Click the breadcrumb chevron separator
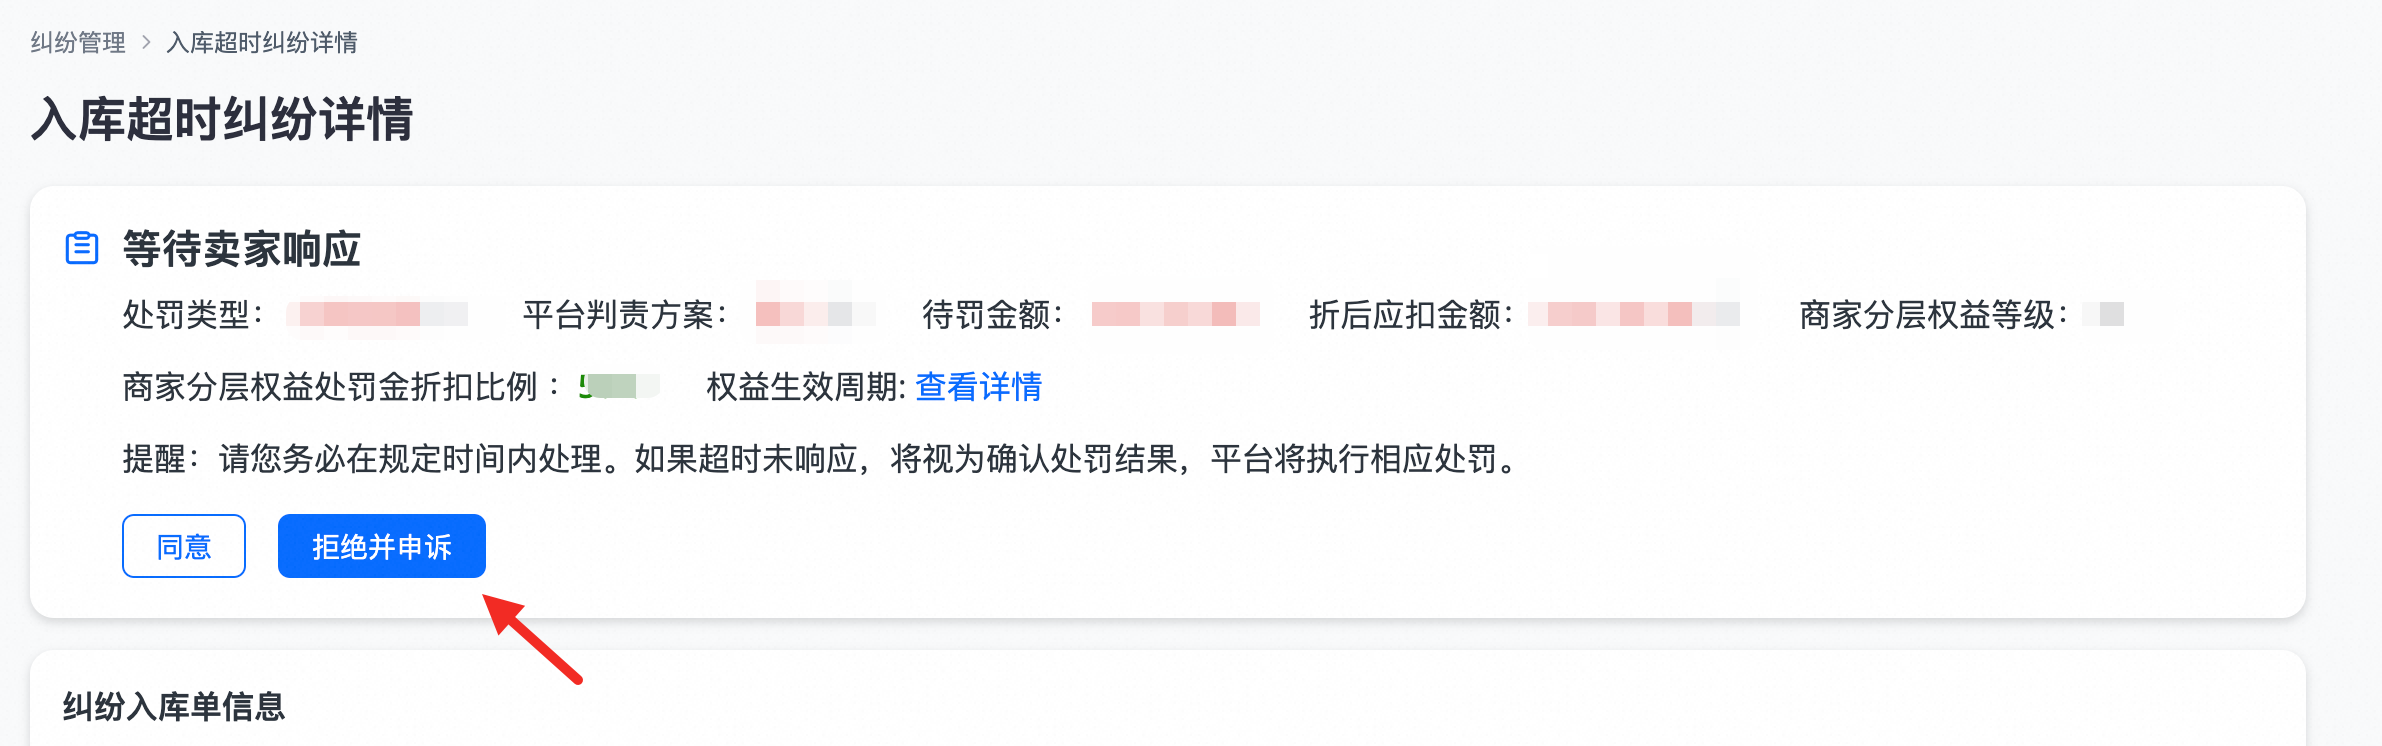Screen dimensions: 2382x746 (146, 43)
